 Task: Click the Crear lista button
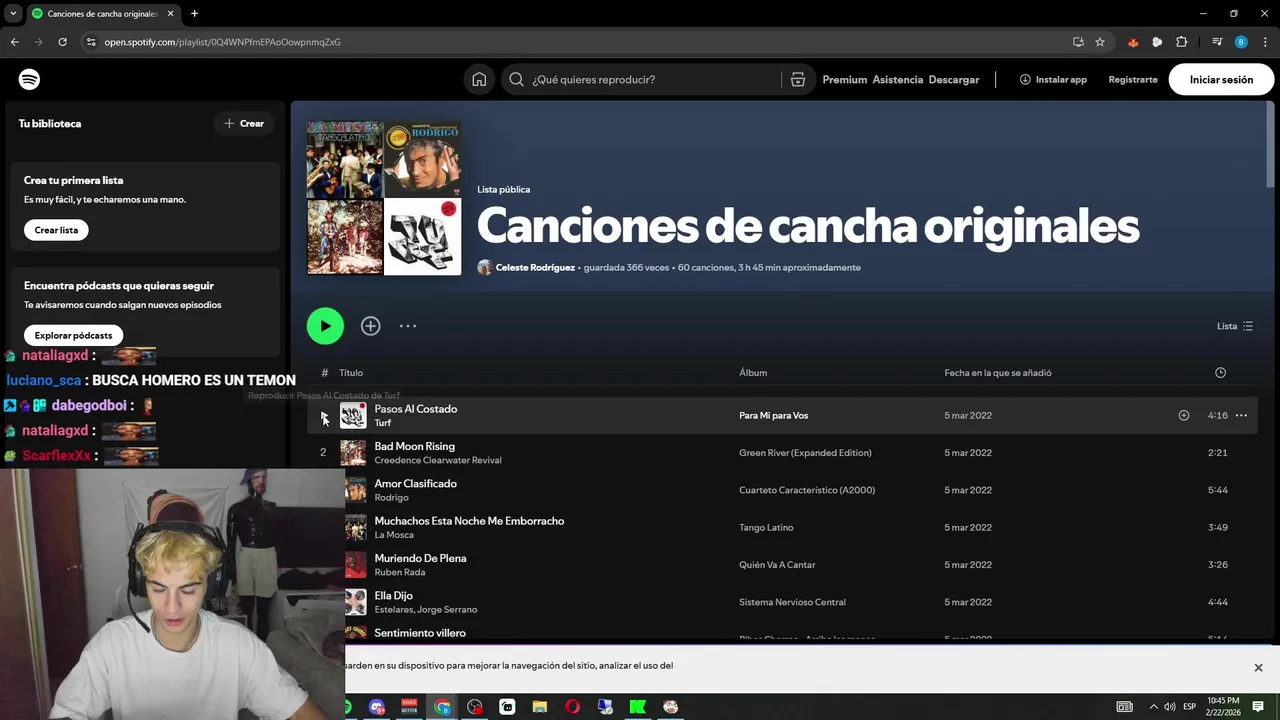tap(56, 230)
